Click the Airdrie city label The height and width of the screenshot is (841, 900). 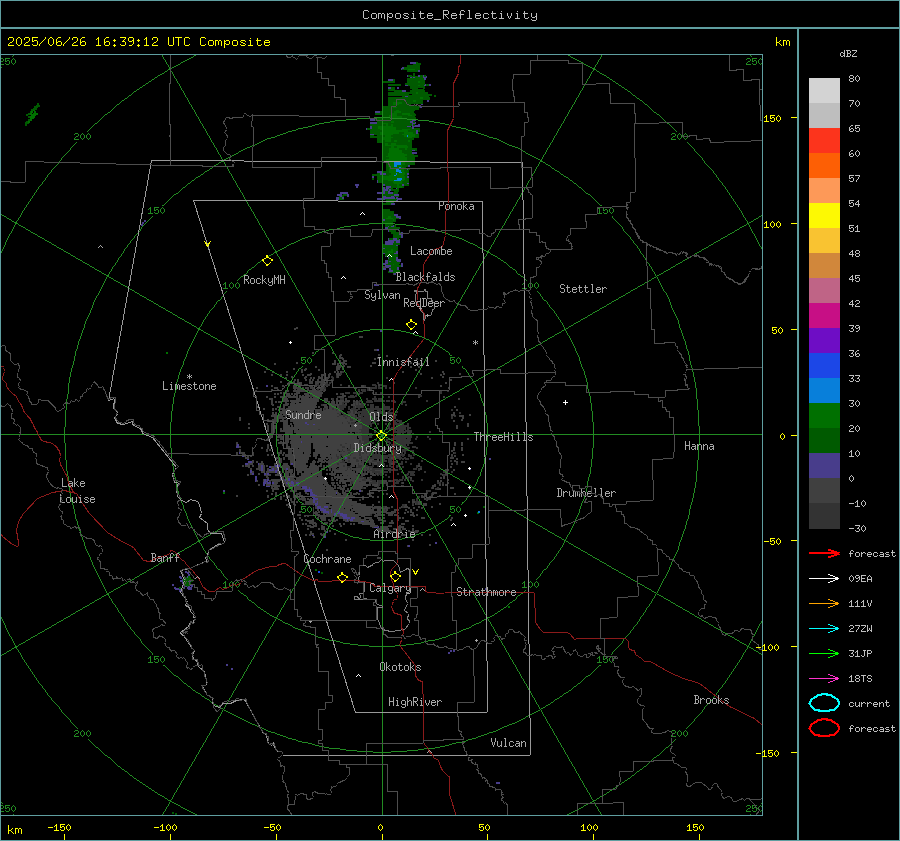point(394,534)
